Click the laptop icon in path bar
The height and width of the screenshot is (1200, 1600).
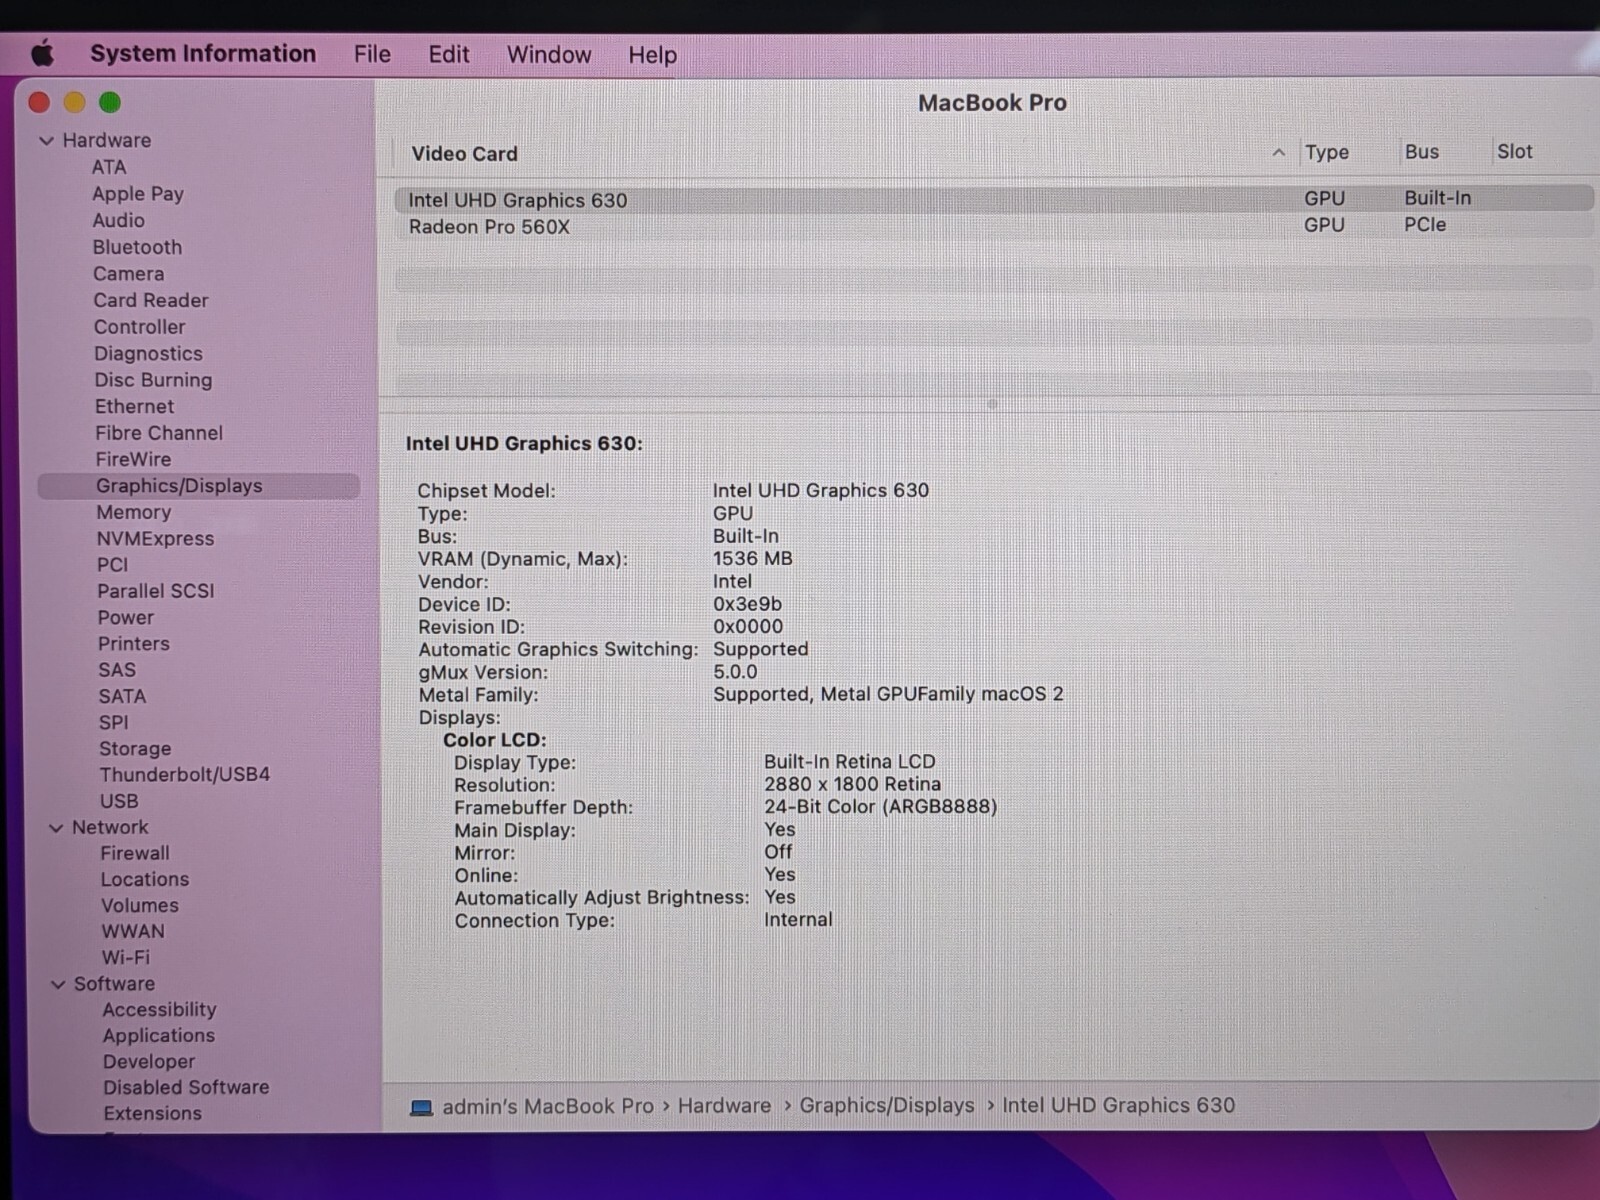pos(421,1107)
